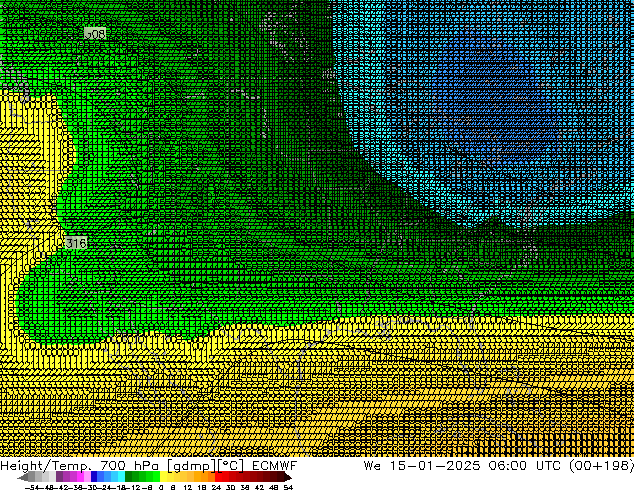Click the 0 legend value
Screen dimensions: 634x490
click(161, 488)
